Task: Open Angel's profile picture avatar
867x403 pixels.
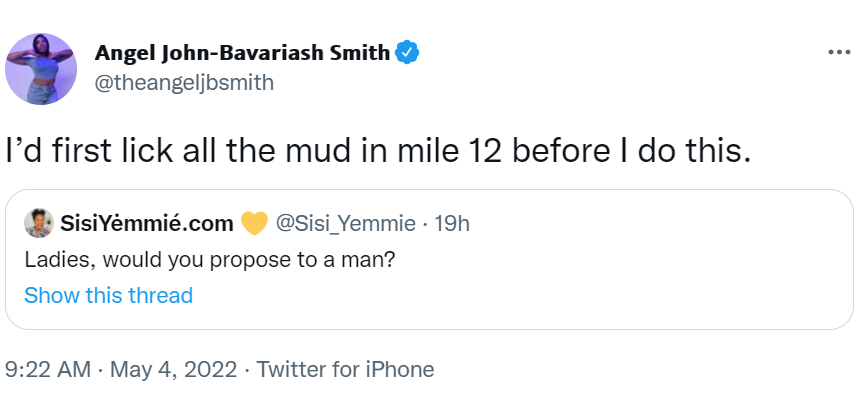Action: [x=41, y=67]
